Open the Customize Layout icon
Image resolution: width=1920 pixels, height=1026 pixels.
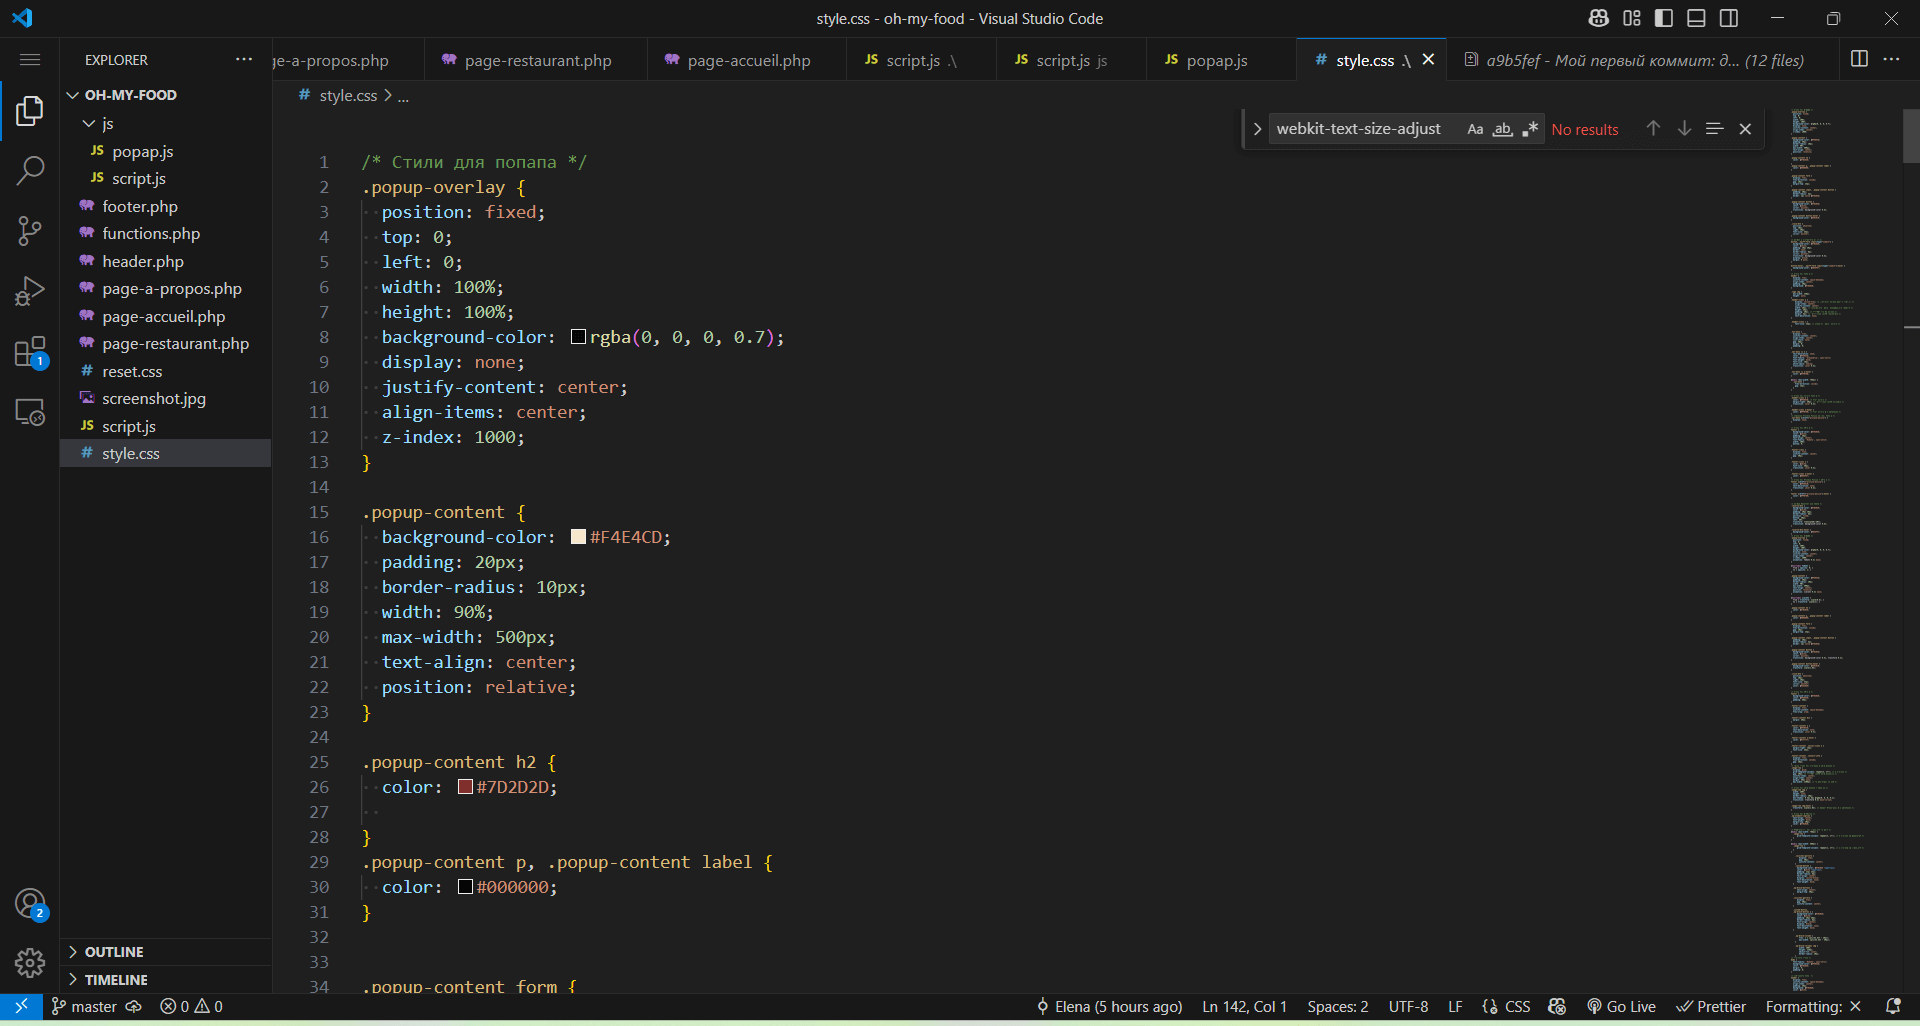point(1630,18)
